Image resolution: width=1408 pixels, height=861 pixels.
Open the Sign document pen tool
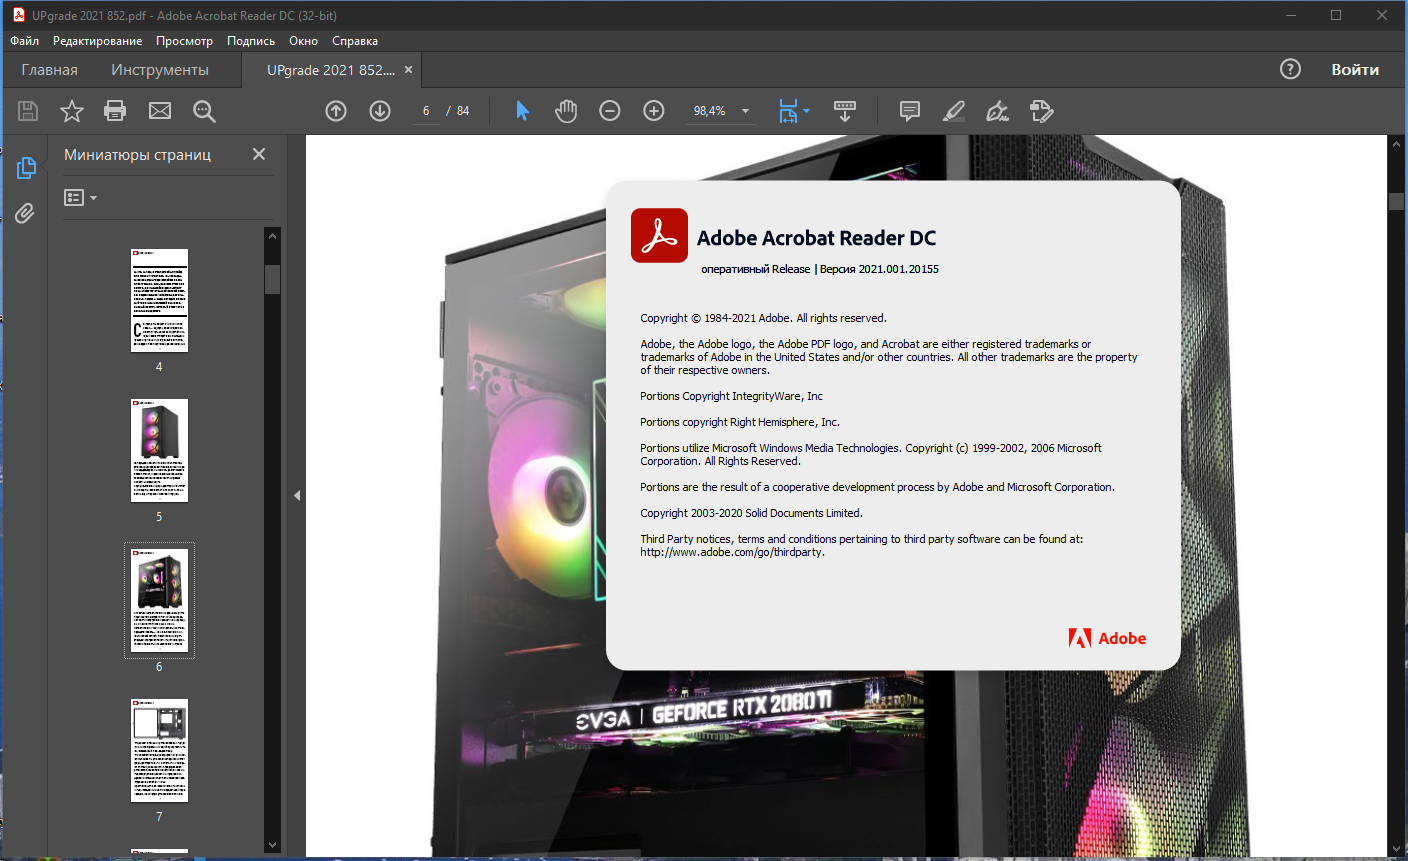tap(998, 111)
